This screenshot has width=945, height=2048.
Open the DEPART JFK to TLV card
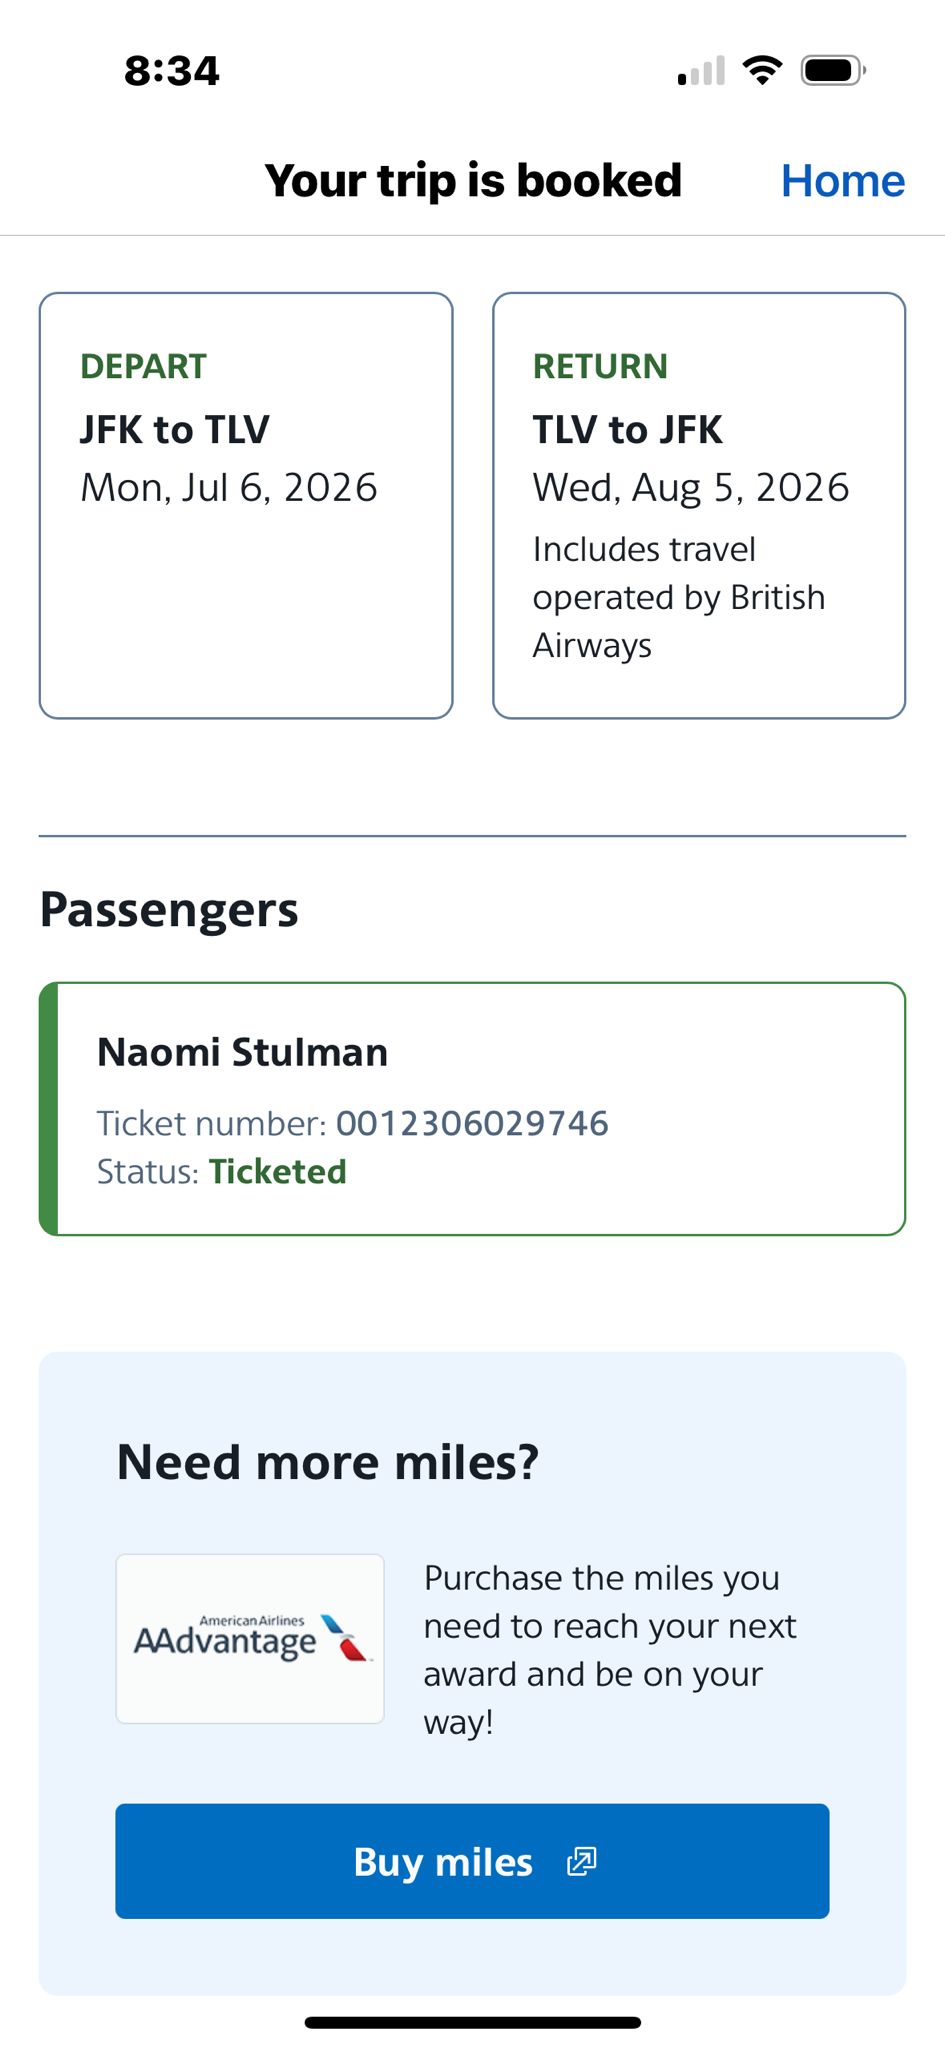point(246,505)
